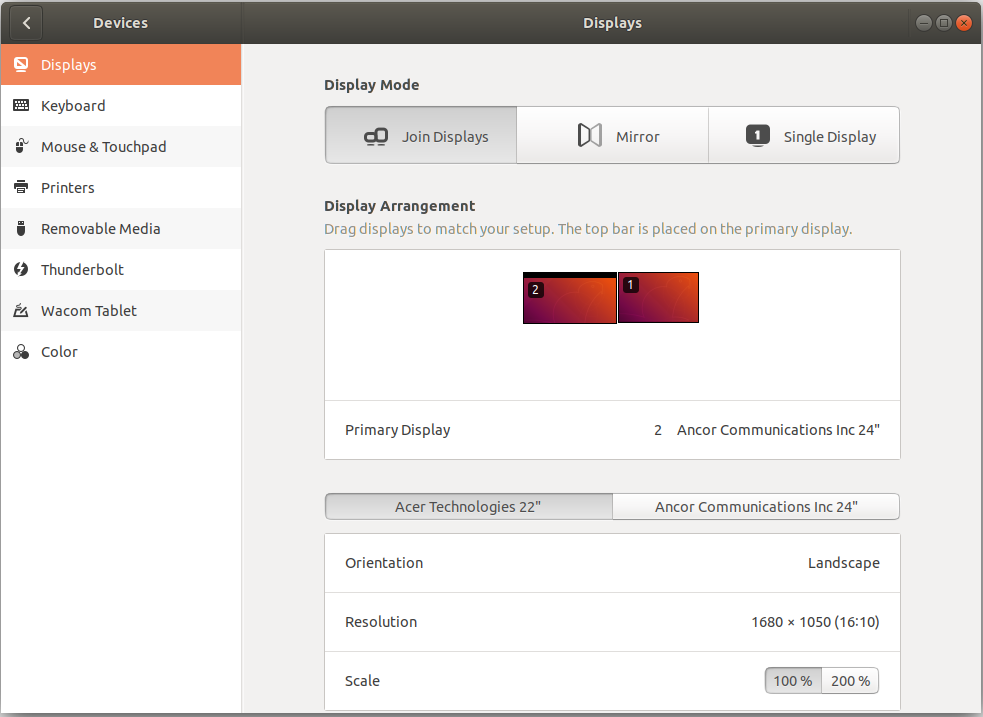Close the Displays settings window
This screenshot has height=717, width=983.
click(964, 23)
